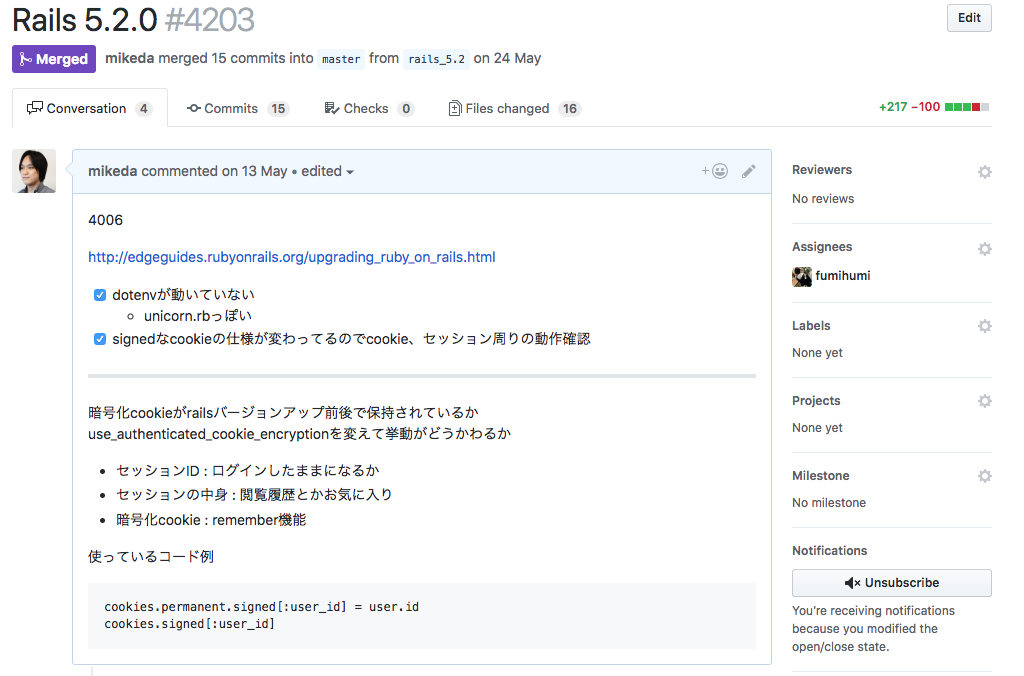Open mikeda profile from merge header
Viewport: 1024px width, 676px height.
coord(129,58)
